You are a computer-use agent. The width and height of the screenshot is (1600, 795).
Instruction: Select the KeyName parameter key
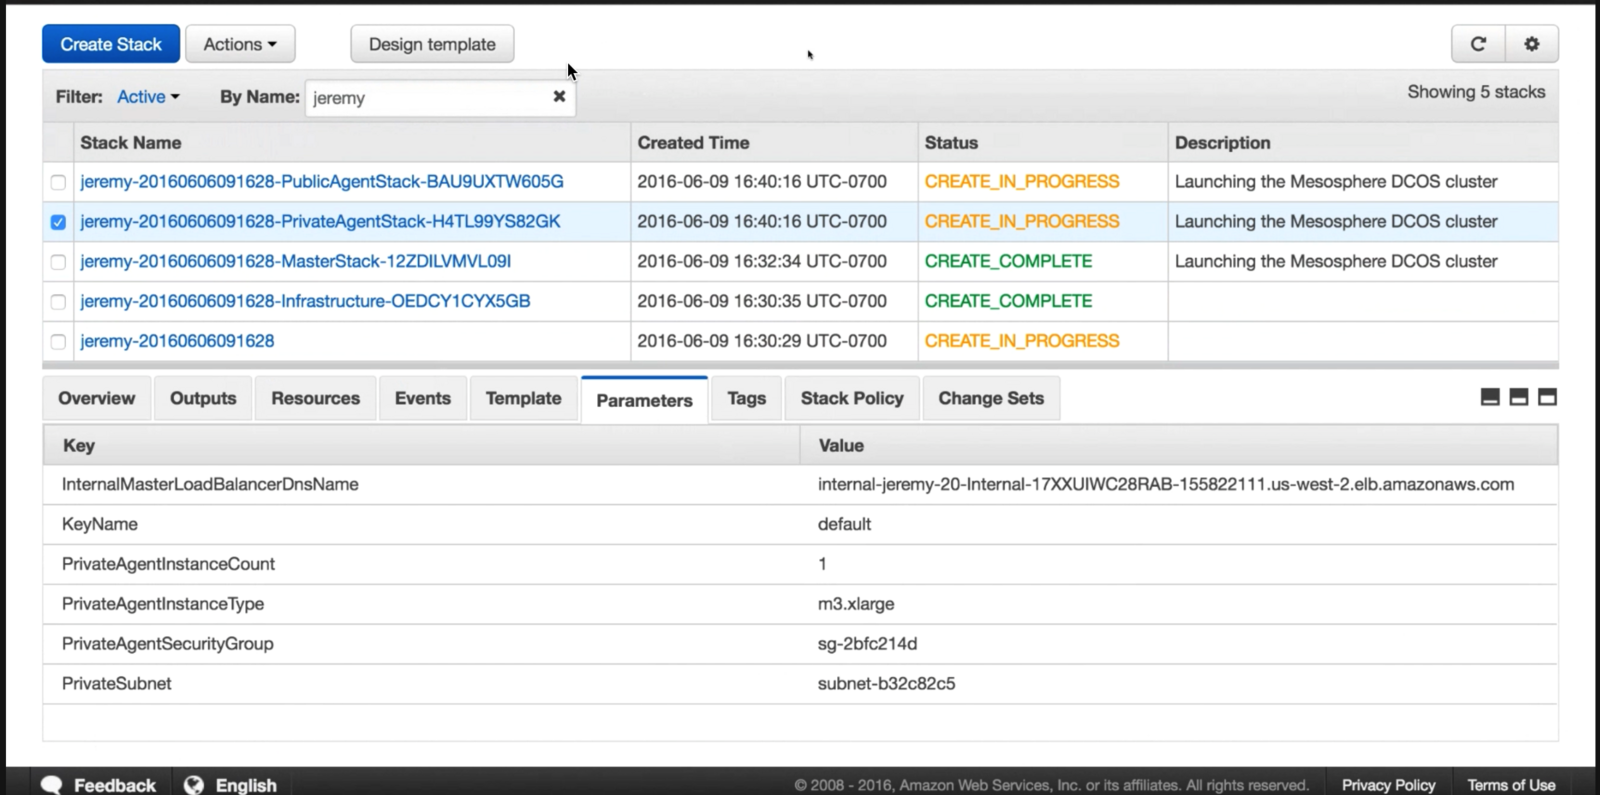[99, 524]
